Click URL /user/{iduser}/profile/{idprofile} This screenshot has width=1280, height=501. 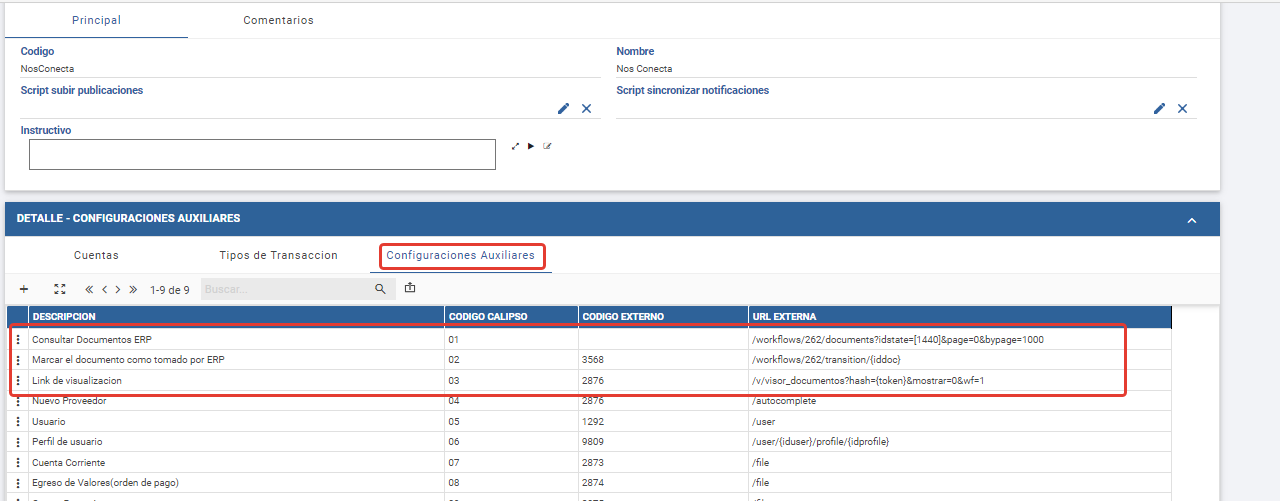pos(820,442)
